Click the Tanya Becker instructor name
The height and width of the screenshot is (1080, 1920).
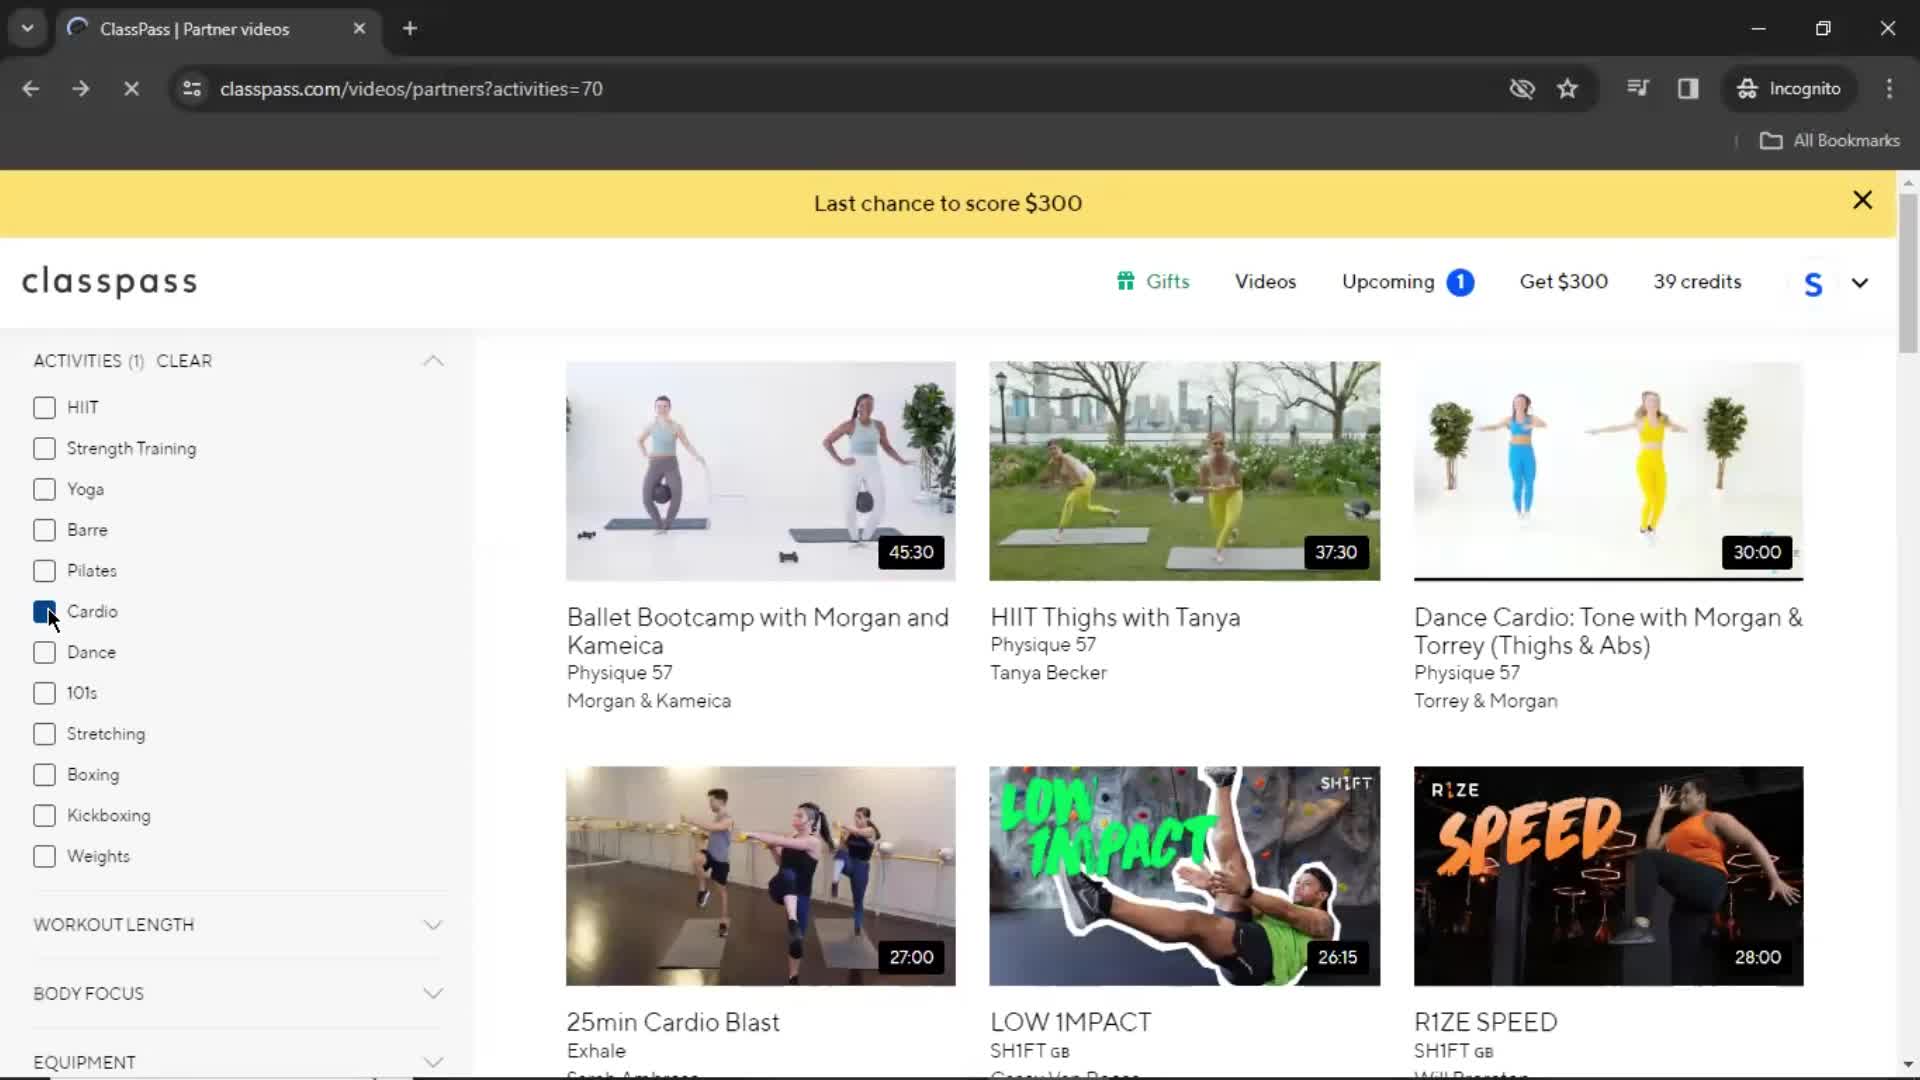click(1048, 673)
